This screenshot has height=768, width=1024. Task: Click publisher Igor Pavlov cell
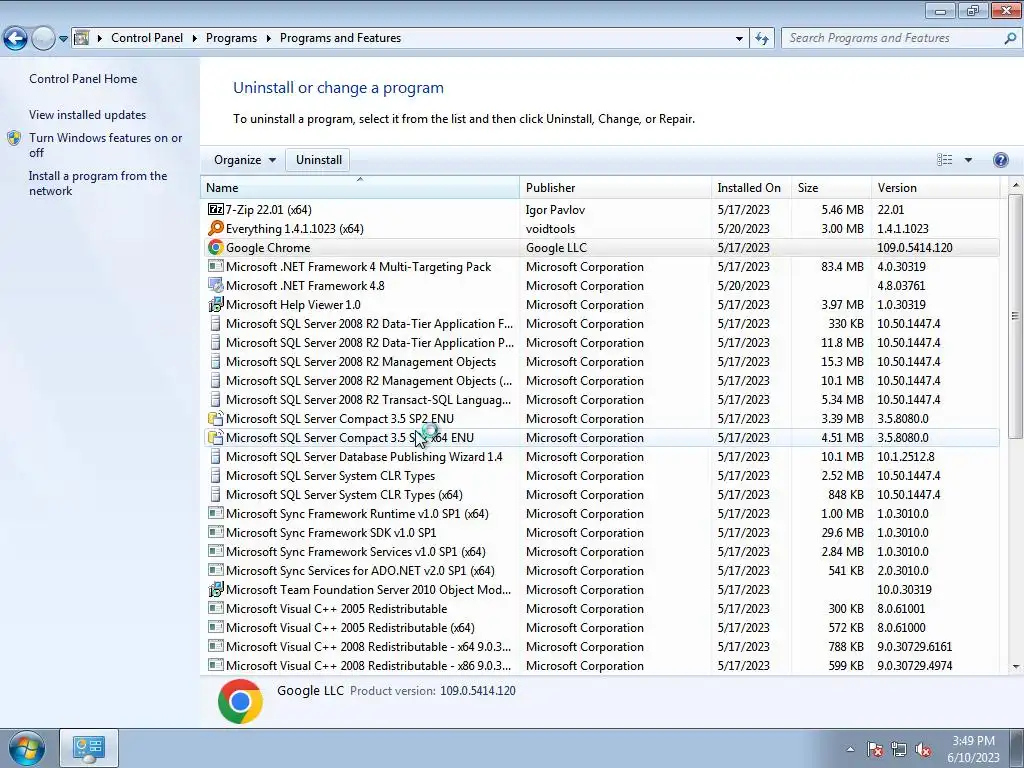tap(555, 210)
